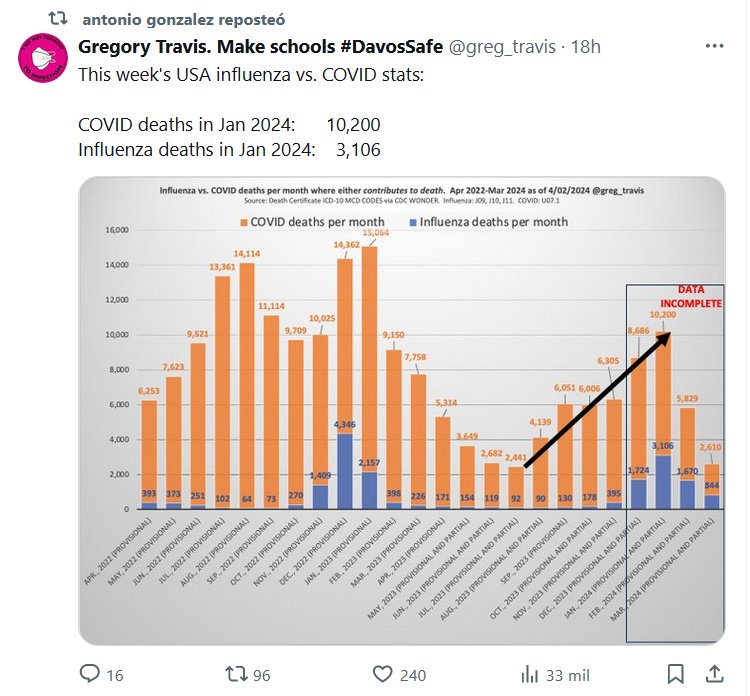This screenshot has width=750, height=696.
Task: Open the 18h timestamp link
Action: pyautogui.click(x=586, y=46)
